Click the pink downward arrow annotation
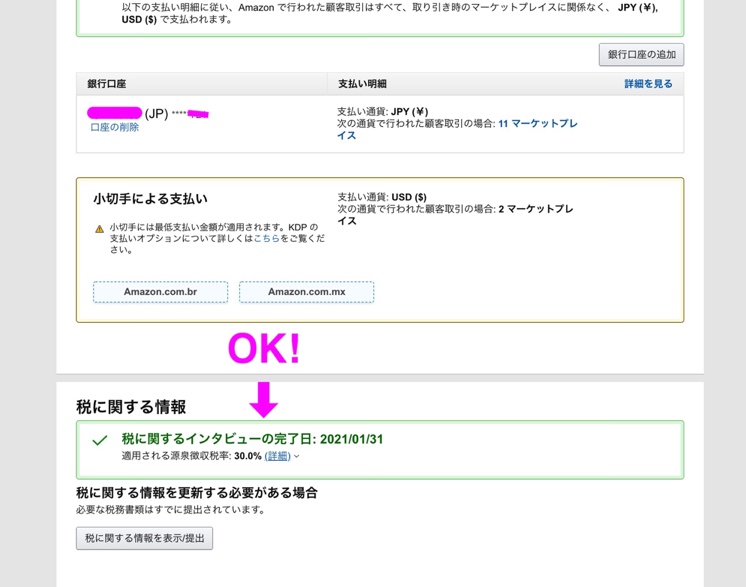This screenshot has height=587, width=746. [264, 398]
